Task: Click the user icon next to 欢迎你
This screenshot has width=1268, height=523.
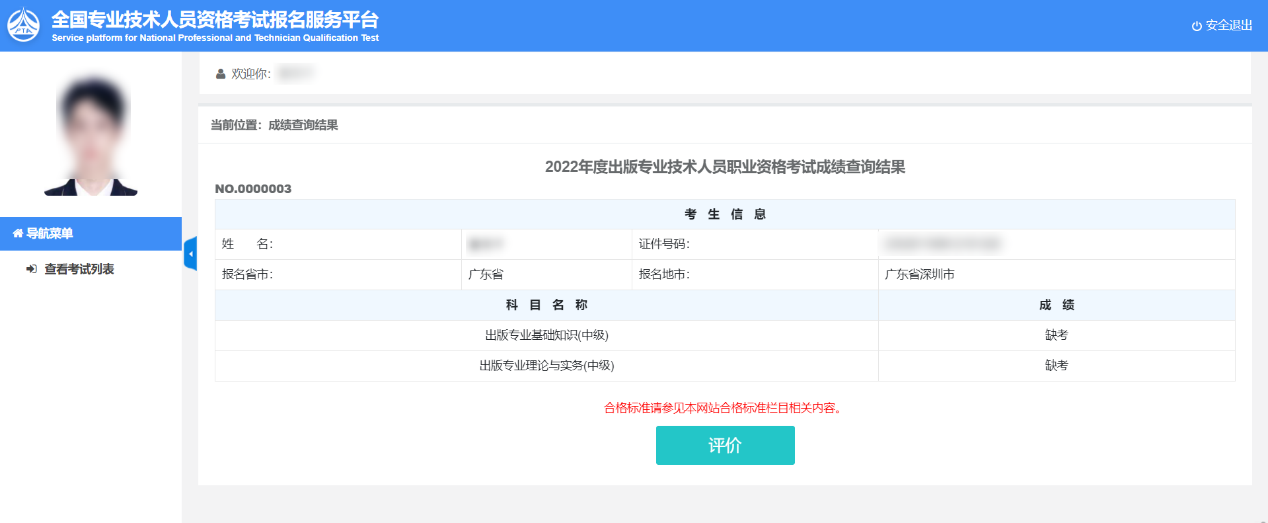Action: pos(221,74)
